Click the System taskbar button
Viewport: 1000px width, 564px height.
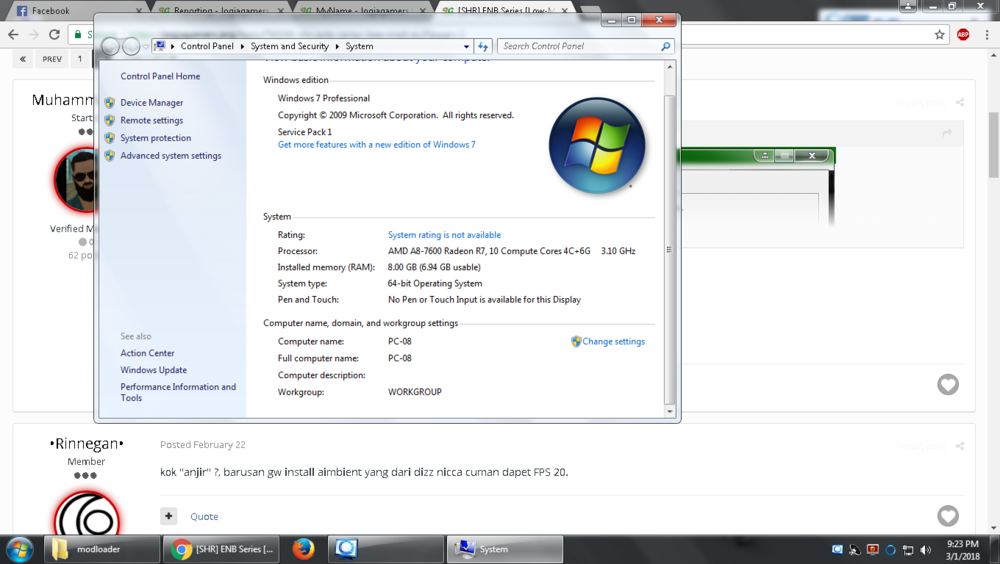click(504, 549)
